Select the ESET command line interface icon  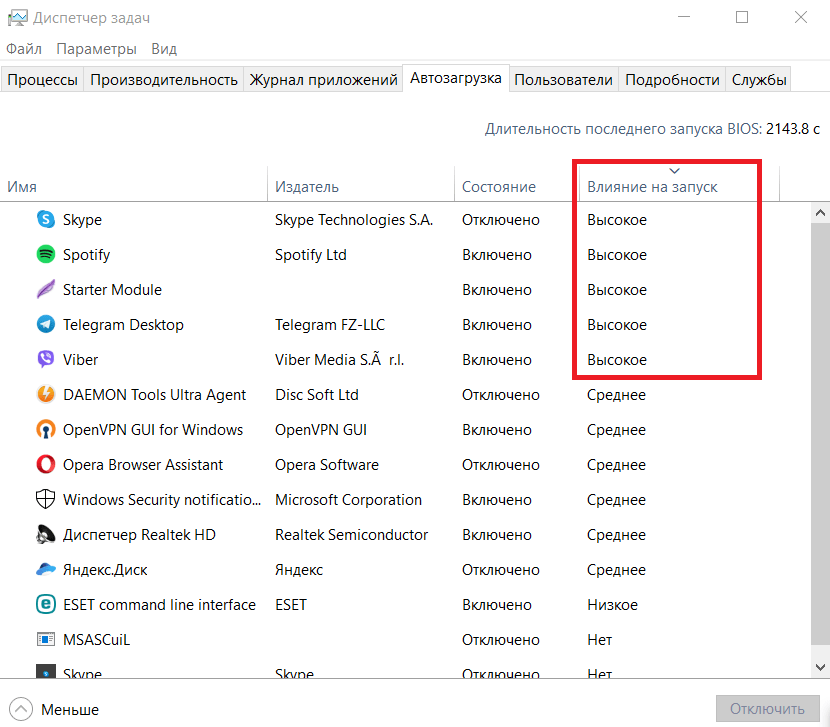[45, 605]
